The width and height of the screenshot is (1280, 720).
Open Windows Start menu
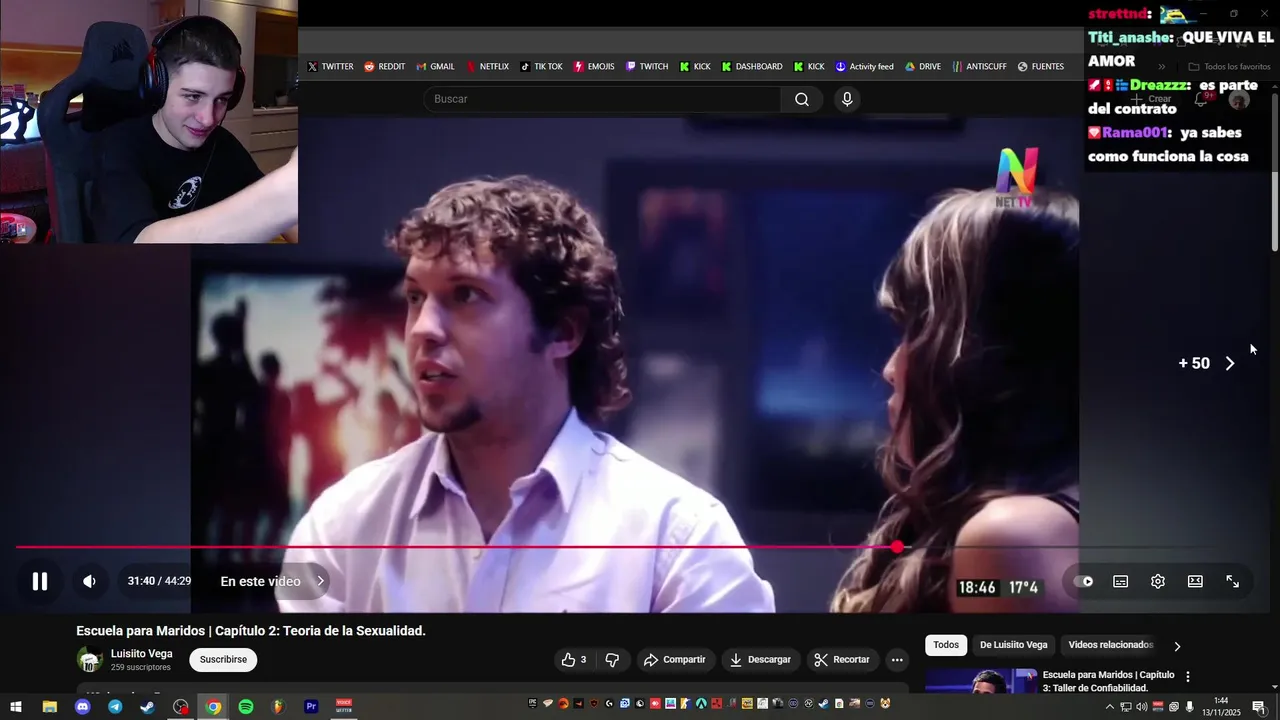[16, 707]
